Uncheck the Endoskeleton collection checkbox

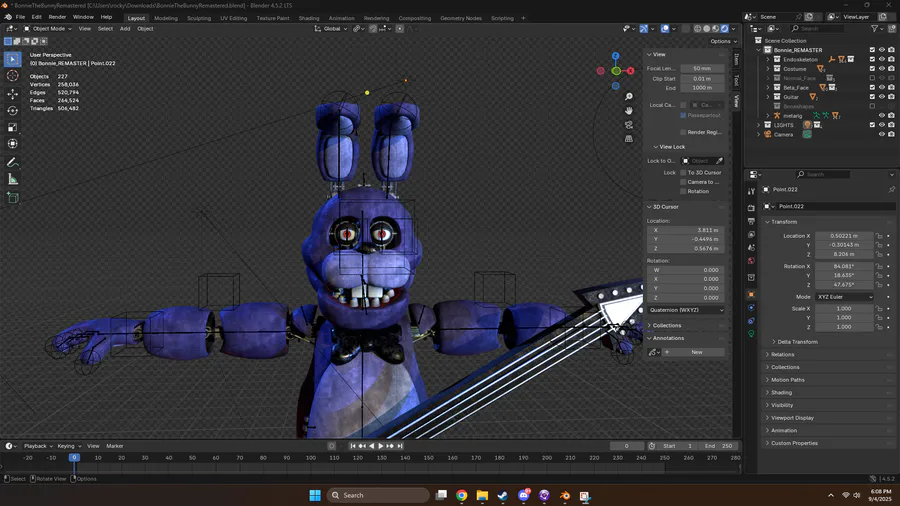[x=872, y=59]
